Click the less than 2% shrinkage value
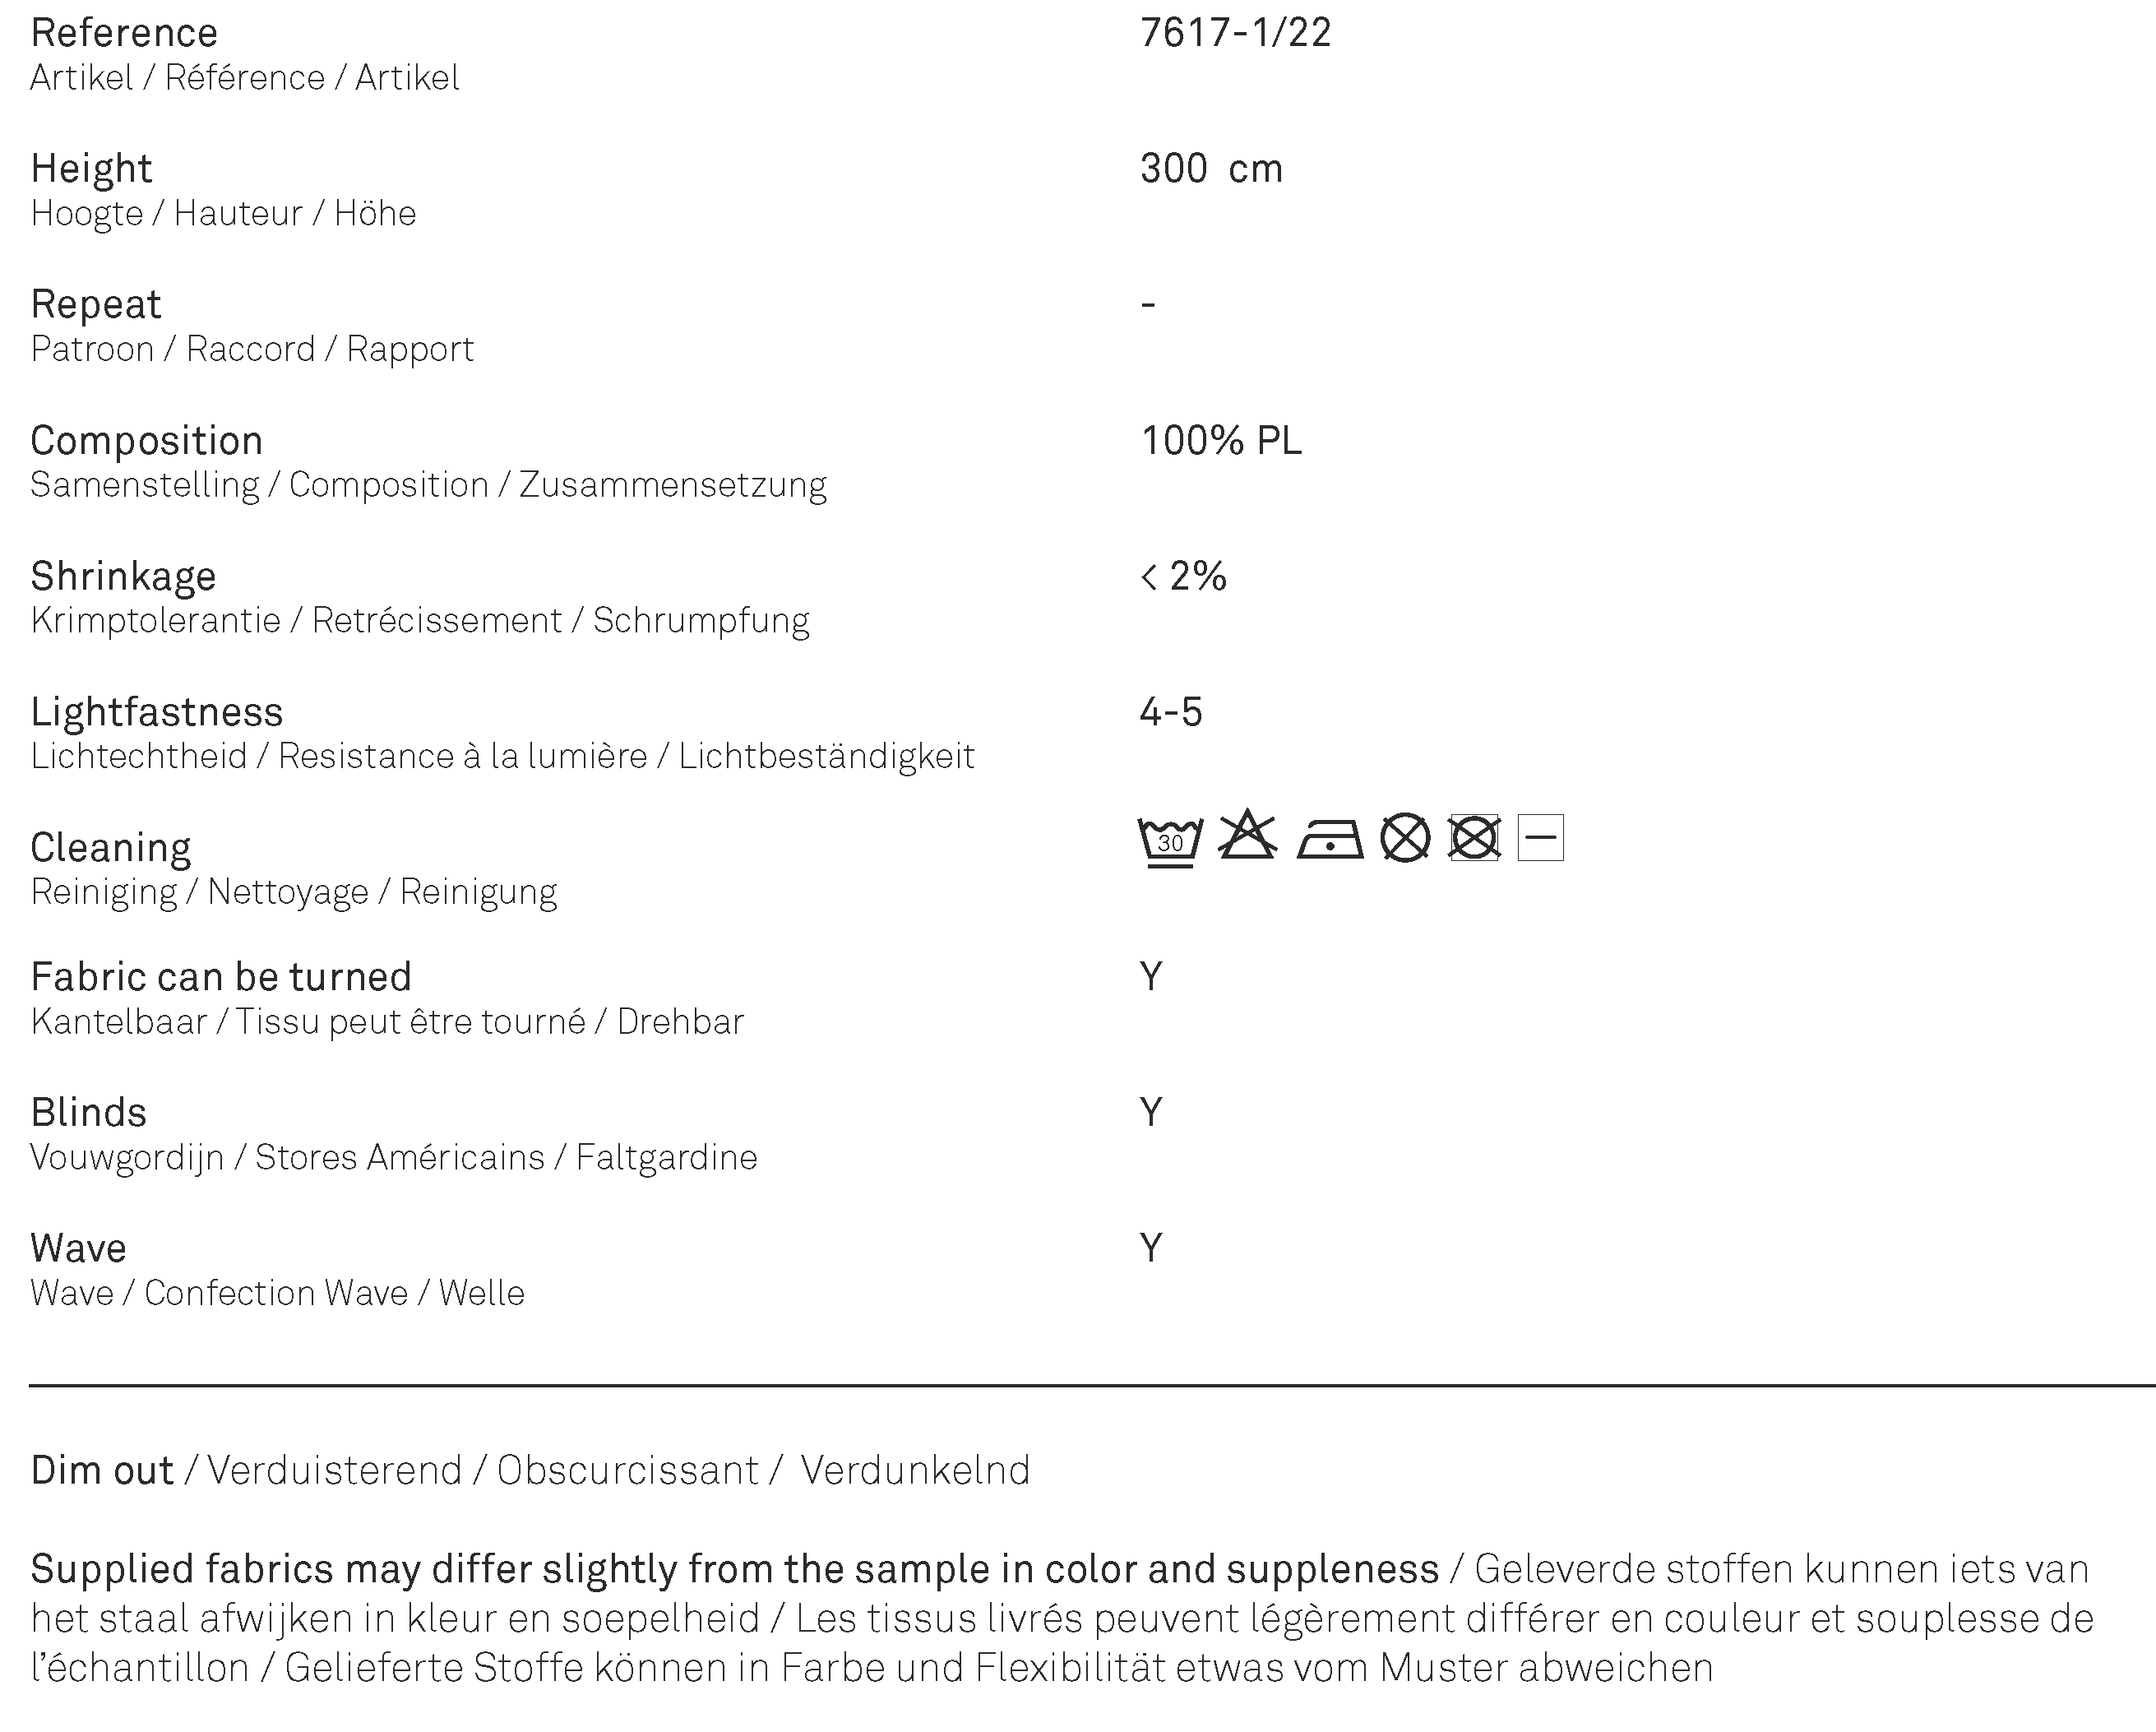The image size is (2156, 1732). pyautogui.click(x=1183, y=576)
